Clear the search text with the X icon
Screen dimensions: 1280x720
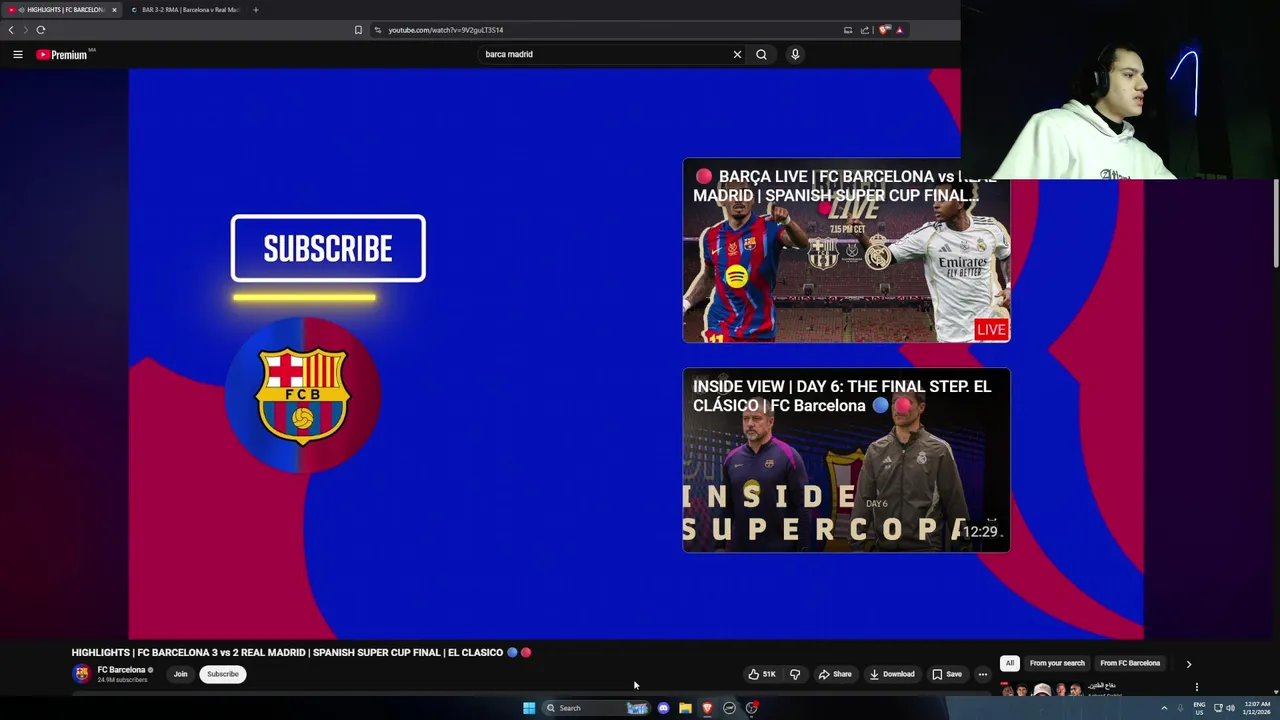coord(737,54)
